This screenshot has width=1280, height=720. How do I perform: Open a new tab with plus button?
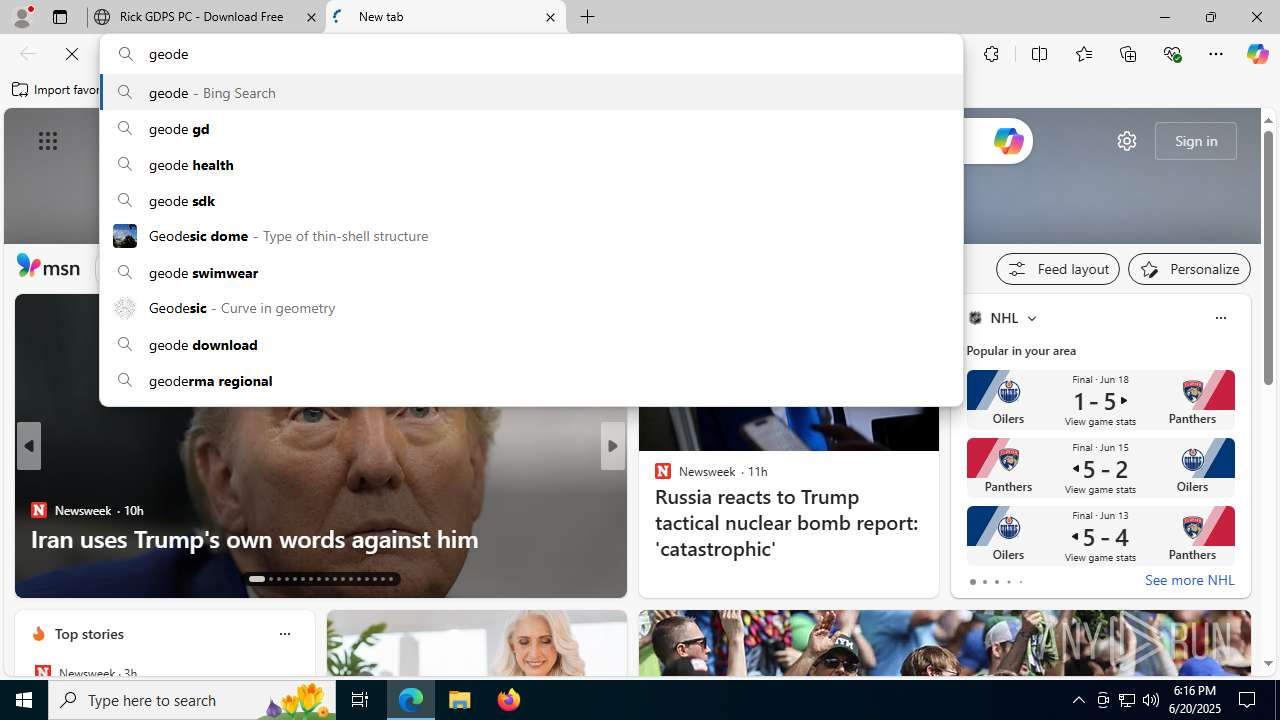588,17
